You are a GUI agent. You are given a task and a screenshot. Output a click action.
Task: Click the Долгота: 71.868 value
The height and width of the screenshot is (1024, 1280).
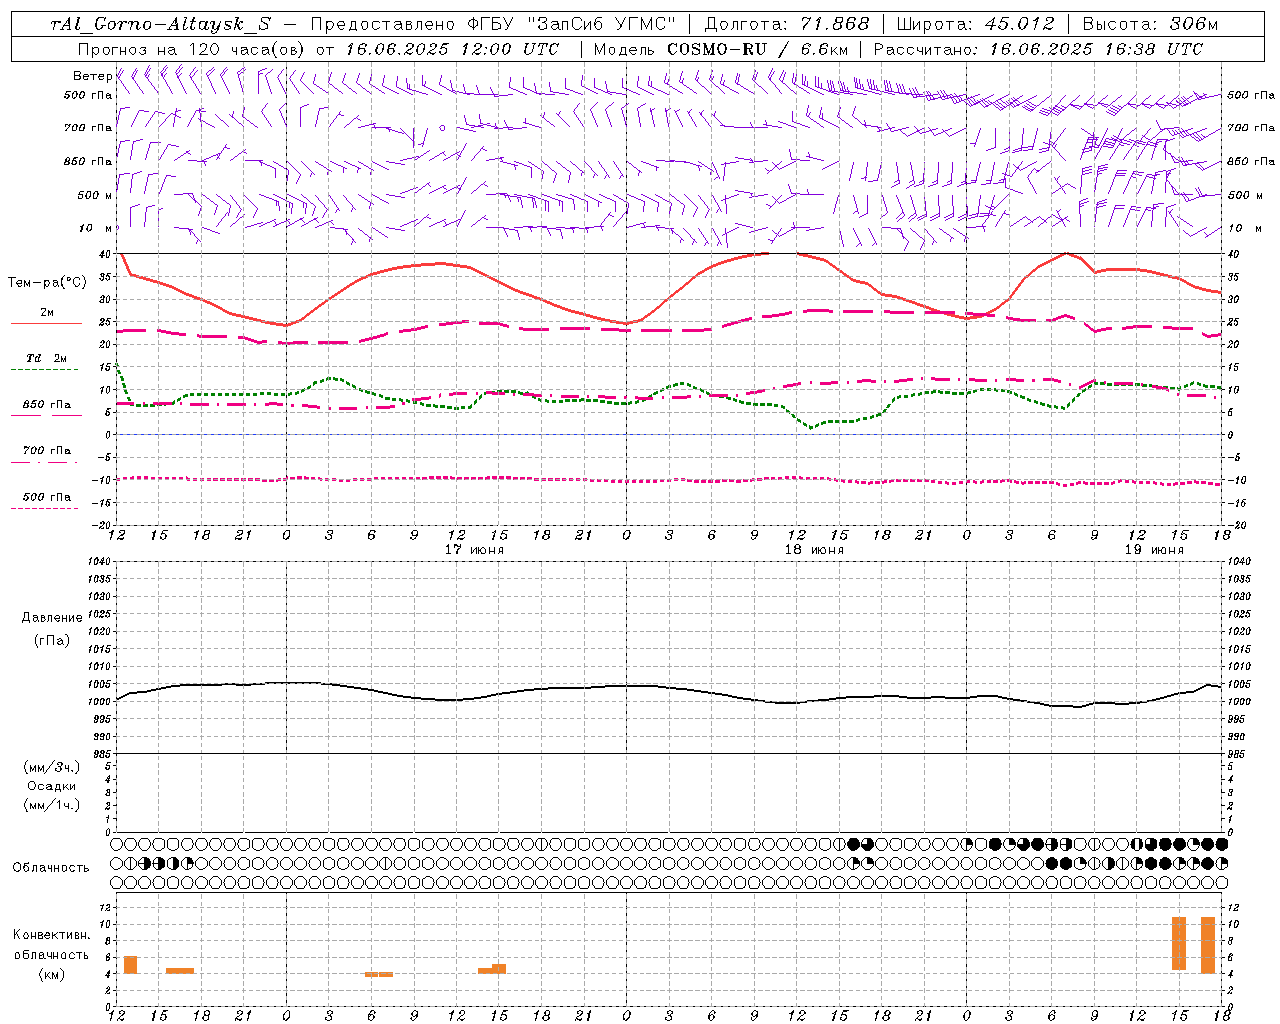coord(787,24)
